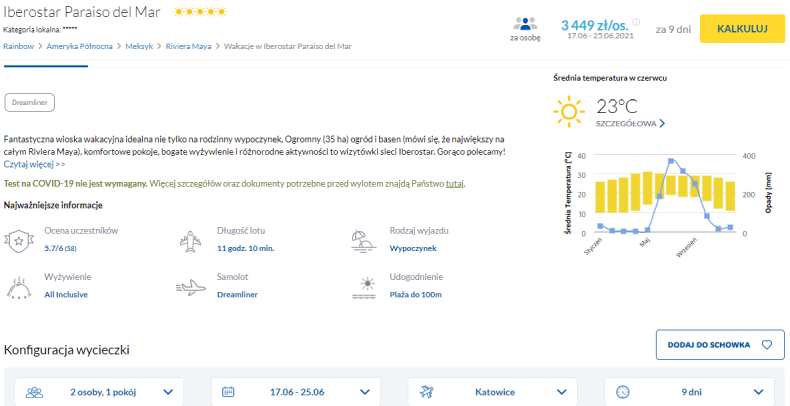Click the '3 449 zł/os.' price
The image size is (790, 406).
[595, 24]
